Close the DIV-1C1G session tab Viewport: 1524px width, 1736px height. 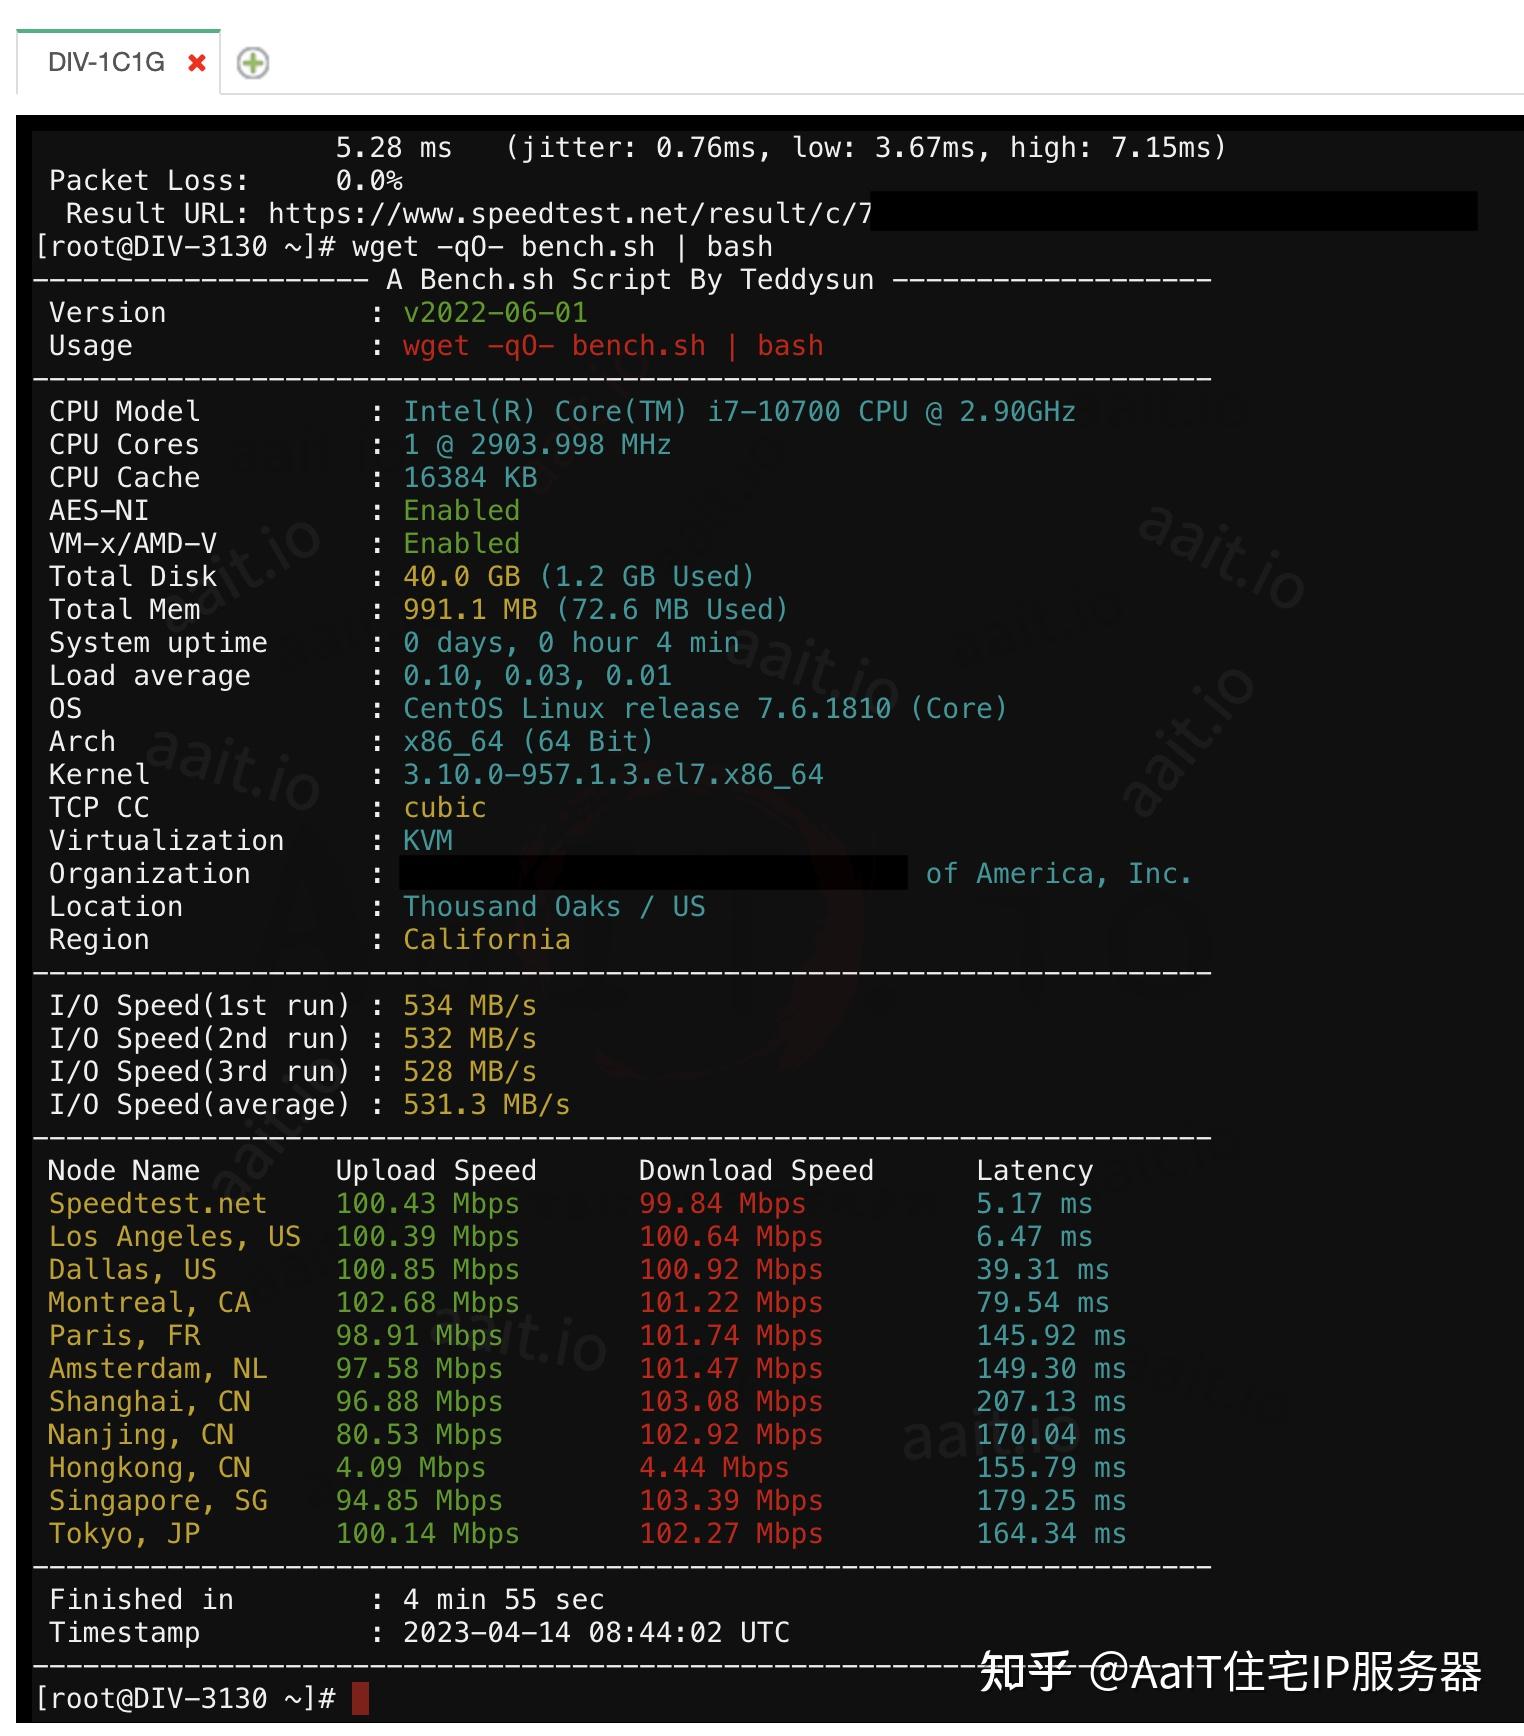click(197, 63)
